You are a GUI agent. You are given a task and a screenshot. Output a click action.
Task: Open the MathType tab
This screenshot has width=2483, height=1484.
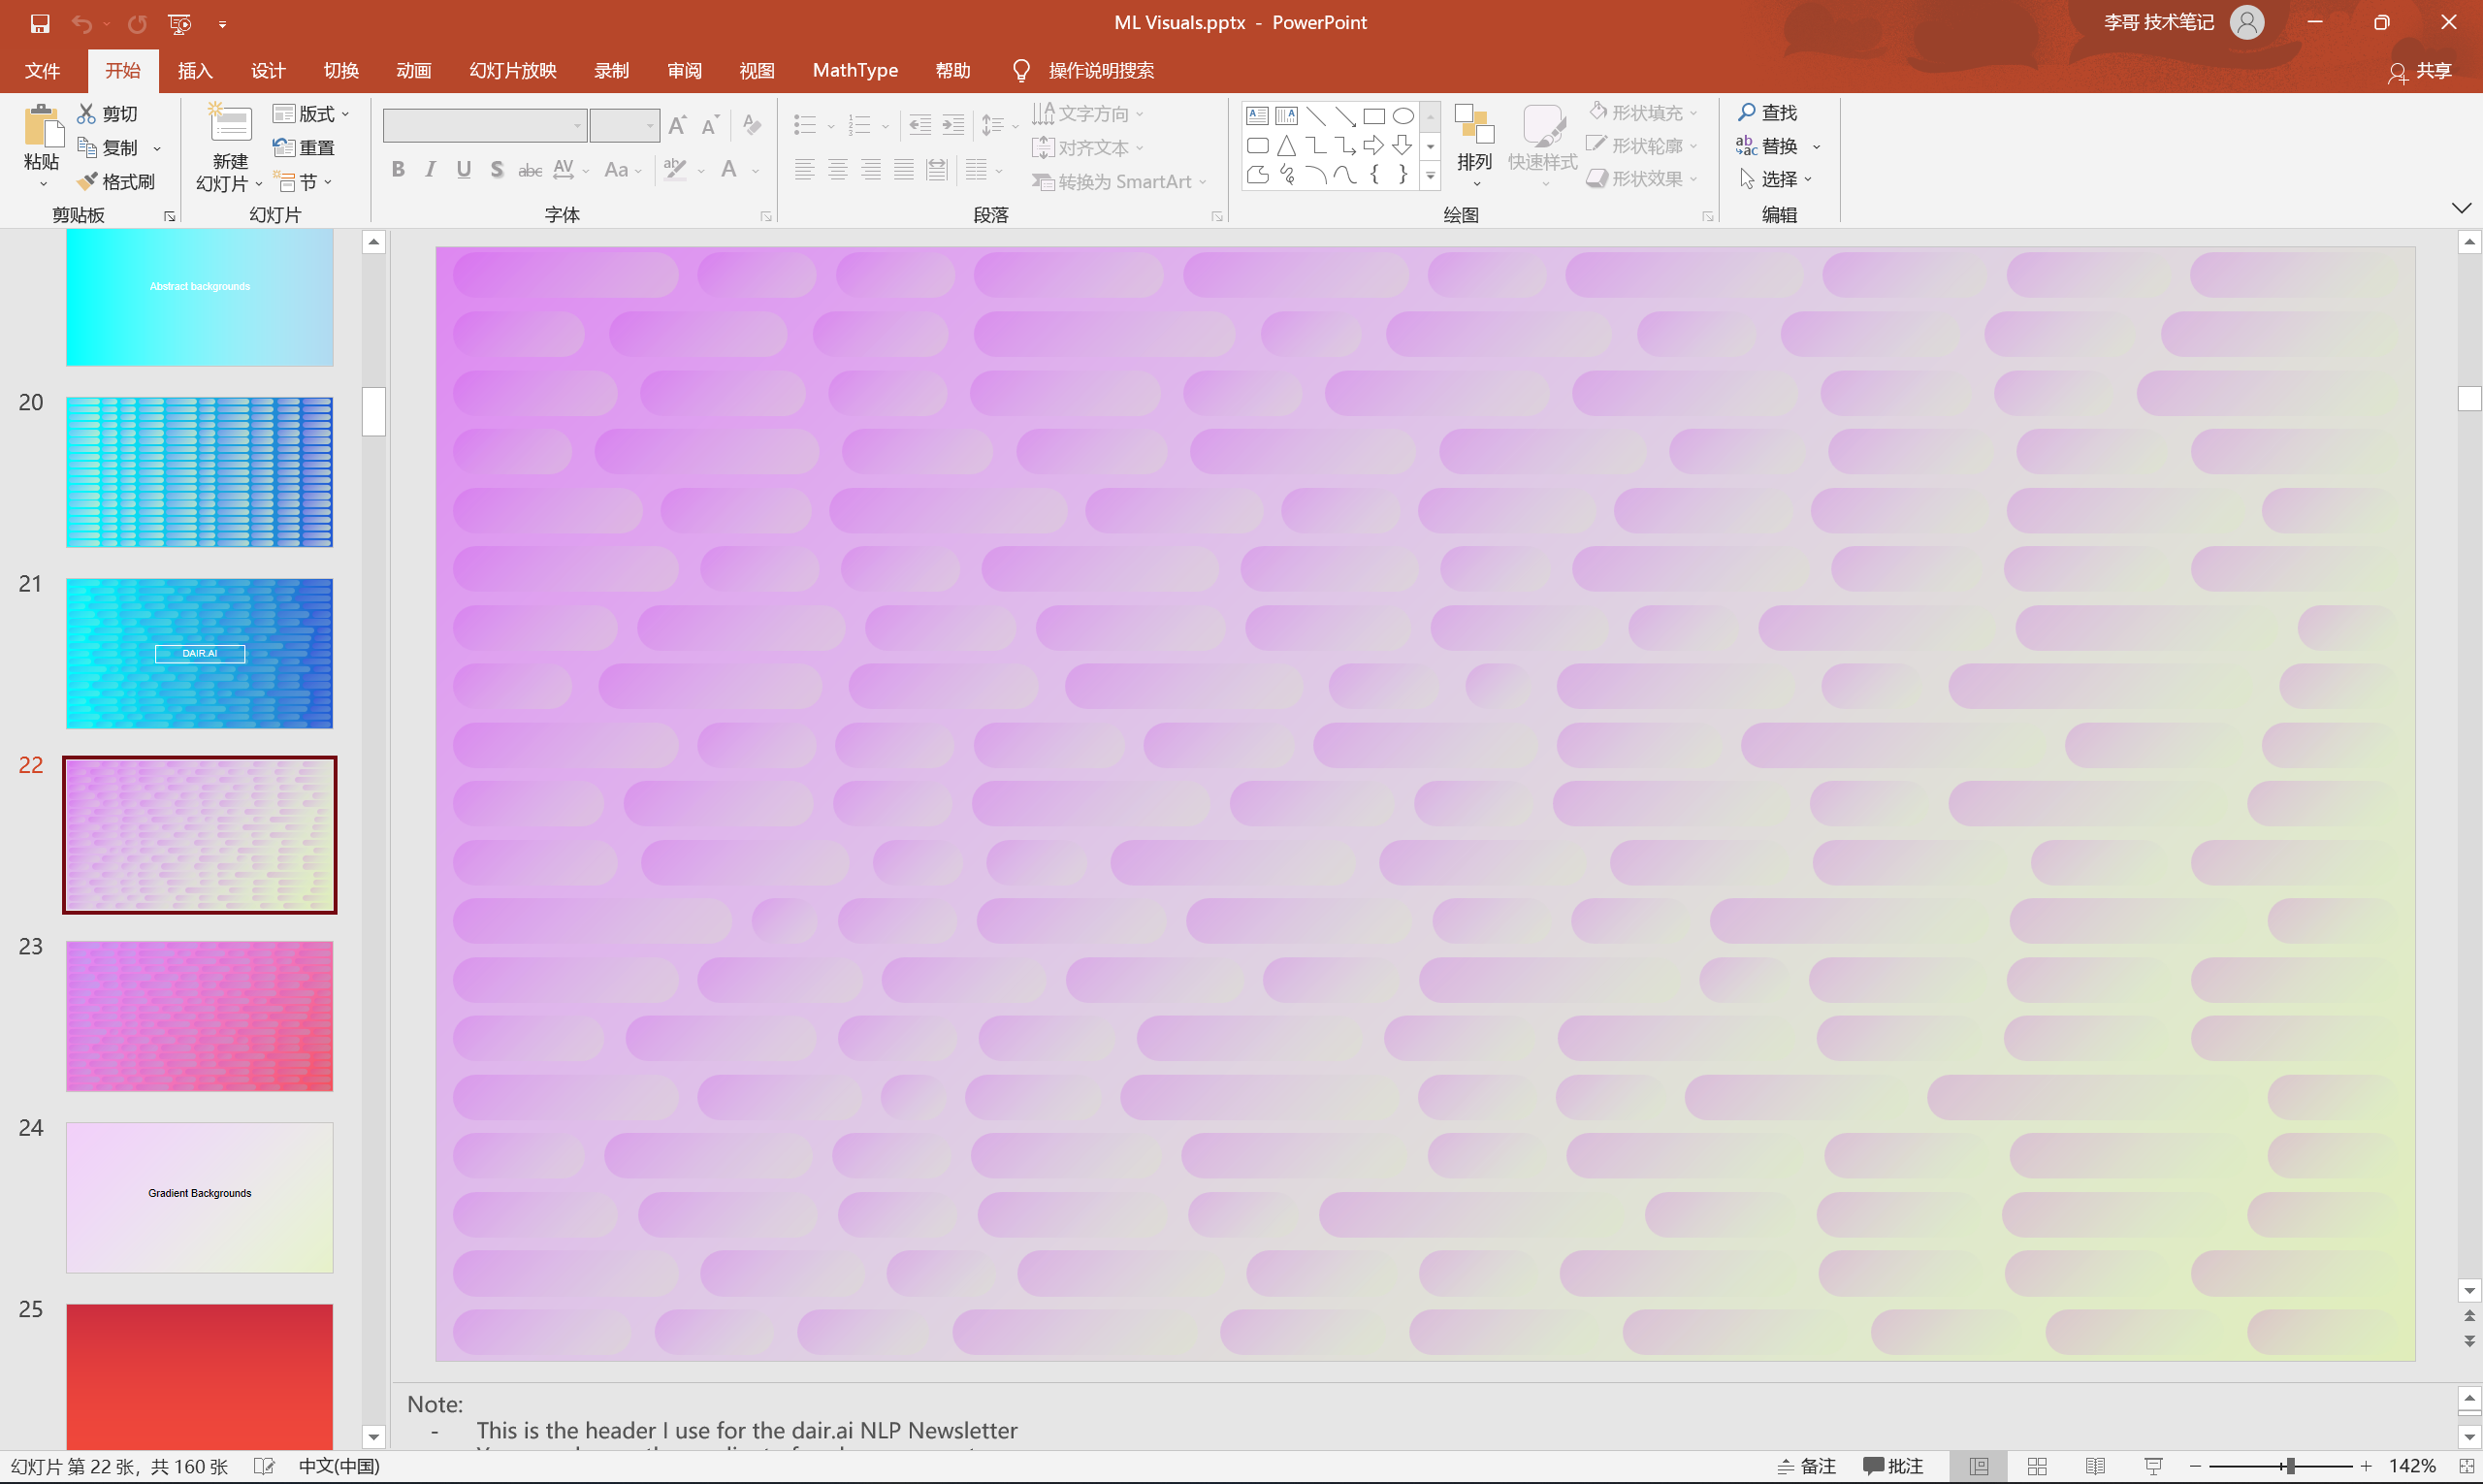tap(855, 71)
